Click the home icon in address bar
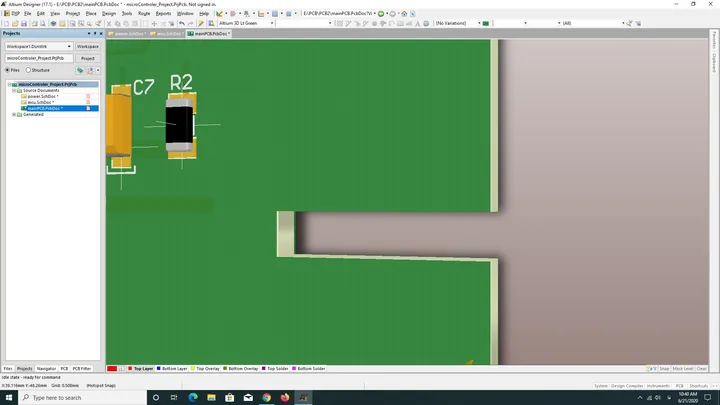The width and height of the screenshot is (720, 405). point(404,14)
